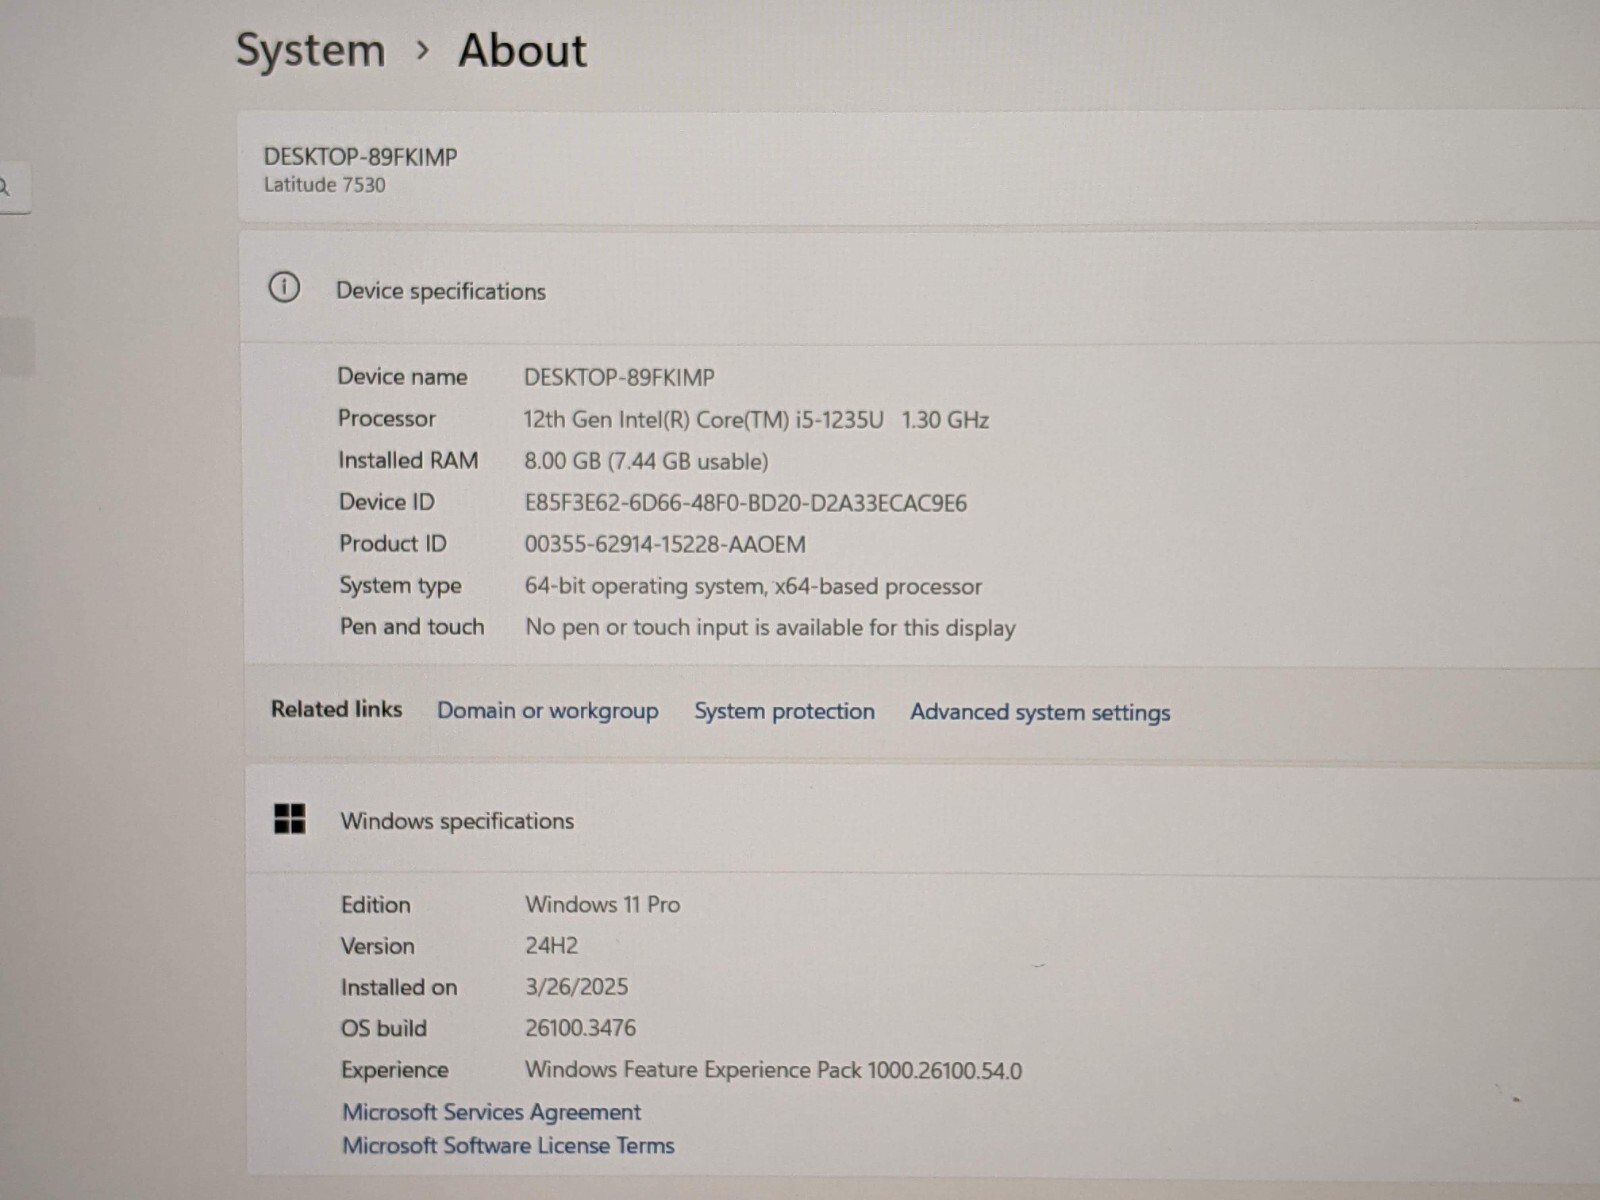Go back to System in breadcrumb
This screenshot has width=1600, height=1200.
point(310,50)
